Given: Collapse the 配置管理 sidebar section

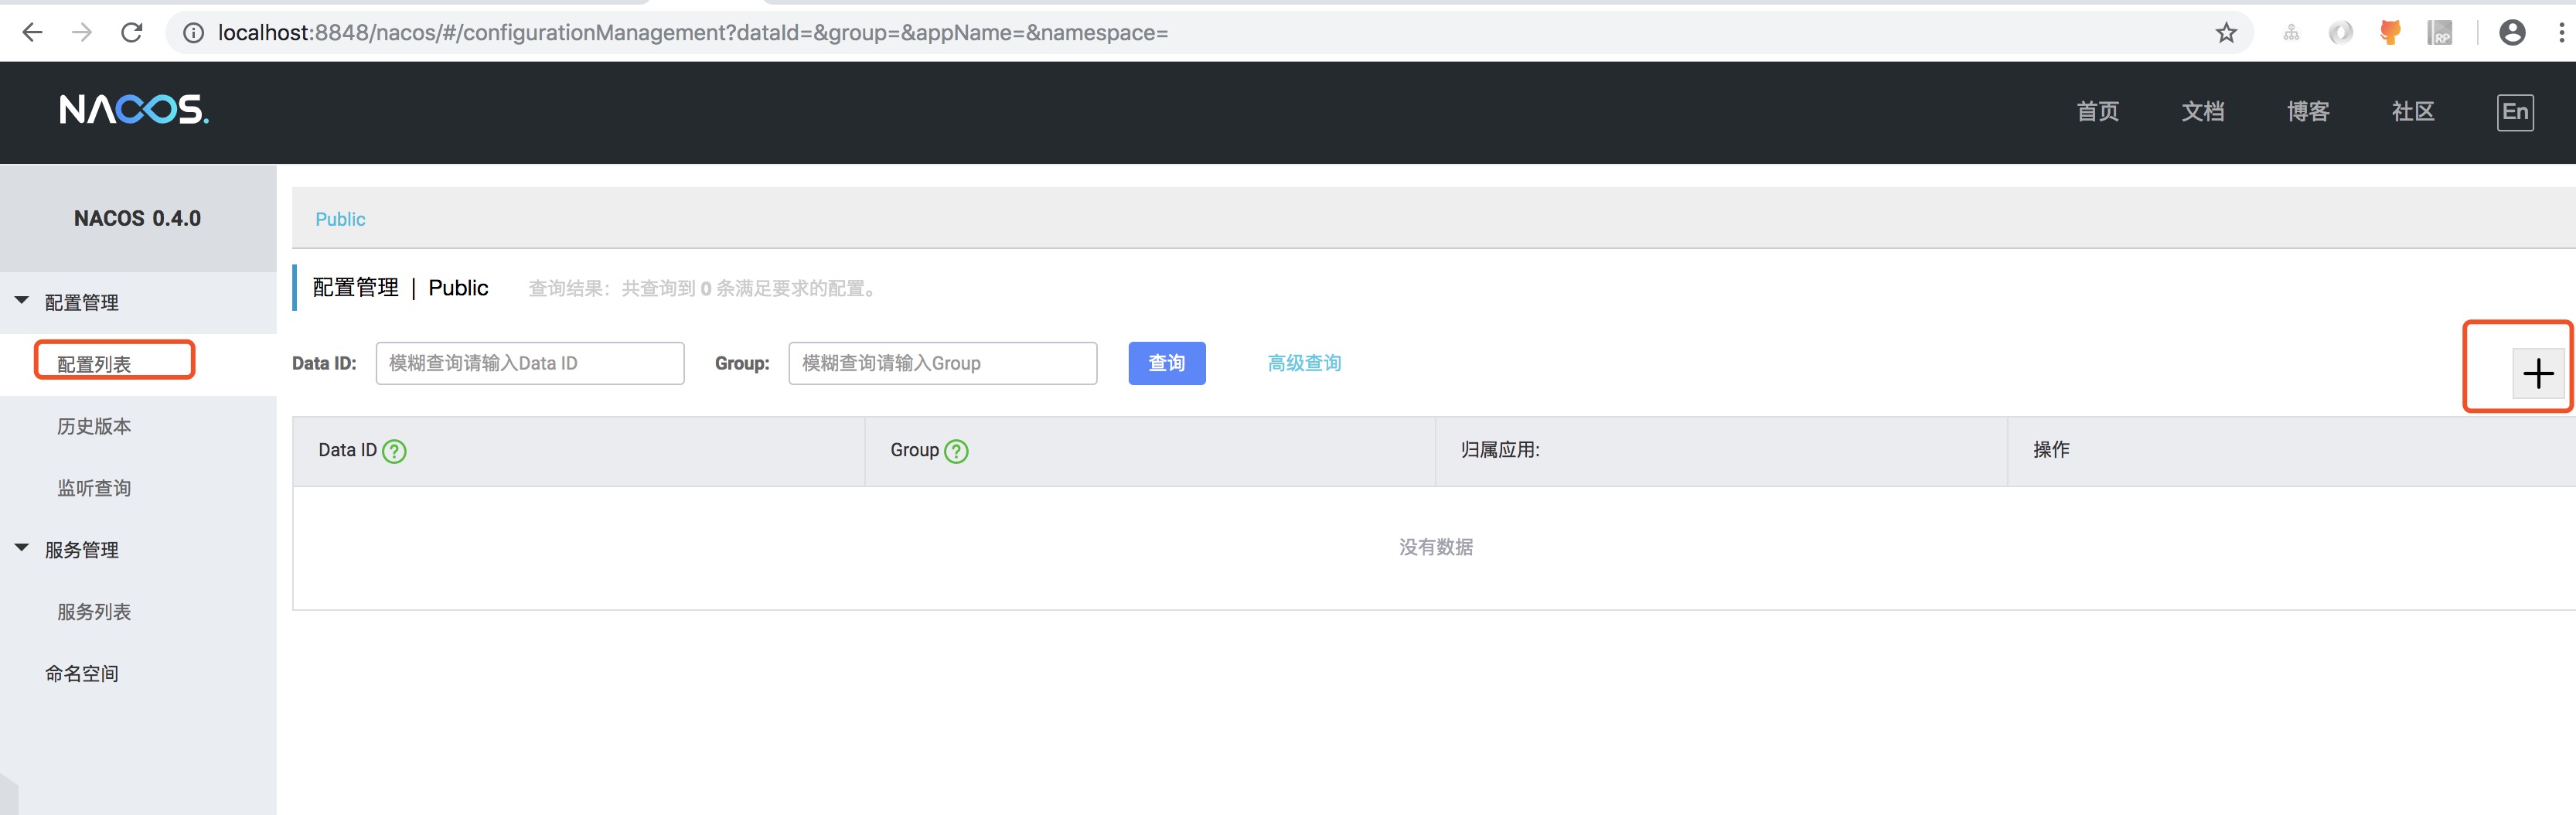Looking at the screenshot, I should pyautogui.click(x=22, y=300).
